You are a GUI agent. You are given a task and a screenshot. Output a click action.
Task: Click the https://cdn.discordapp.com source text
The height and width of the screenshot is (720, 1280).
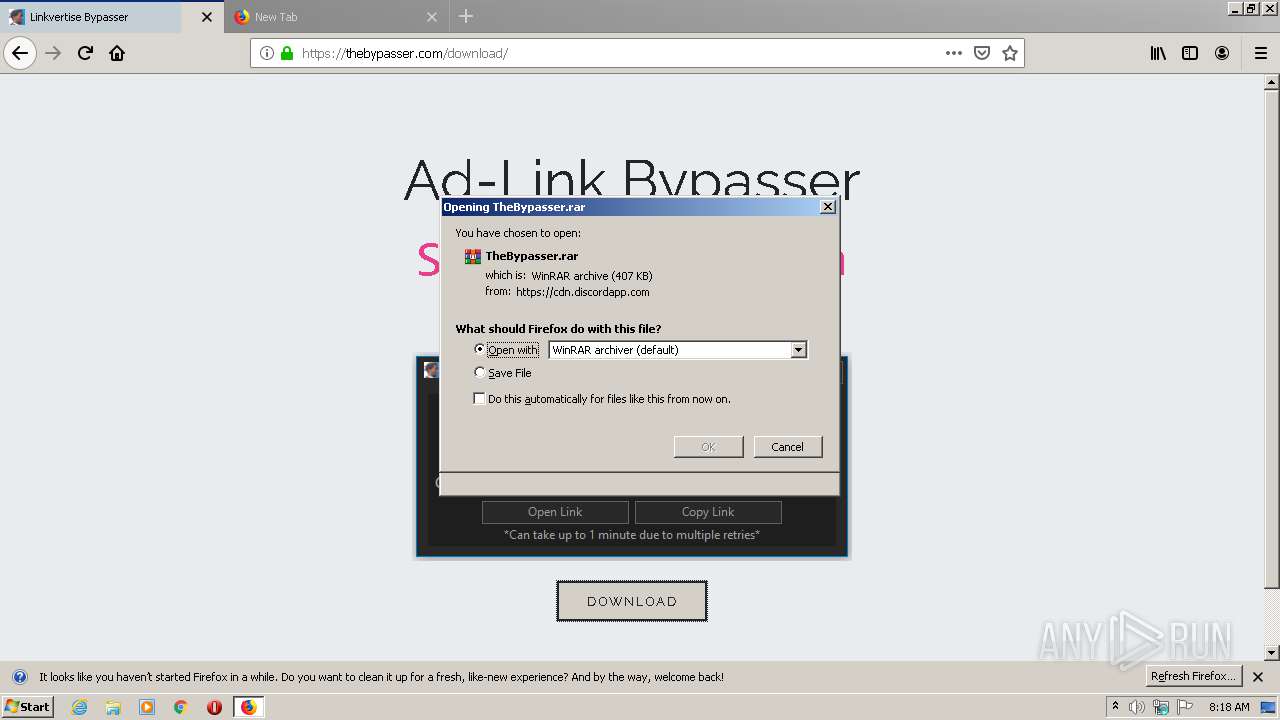(x=583, y=292)
